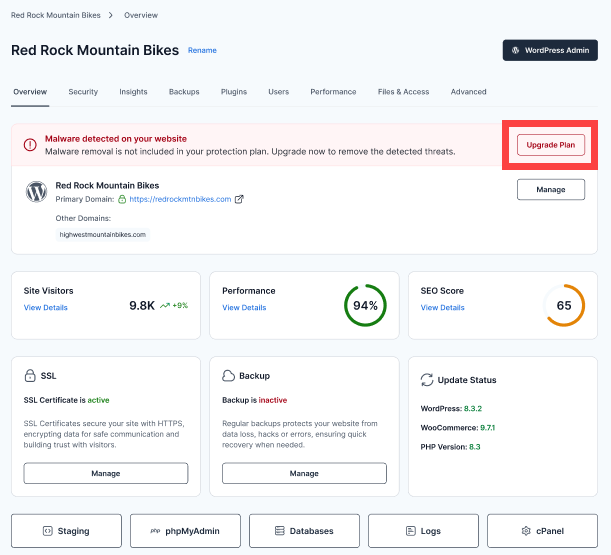
Task: Open Staging
Action: coord(66,531)
